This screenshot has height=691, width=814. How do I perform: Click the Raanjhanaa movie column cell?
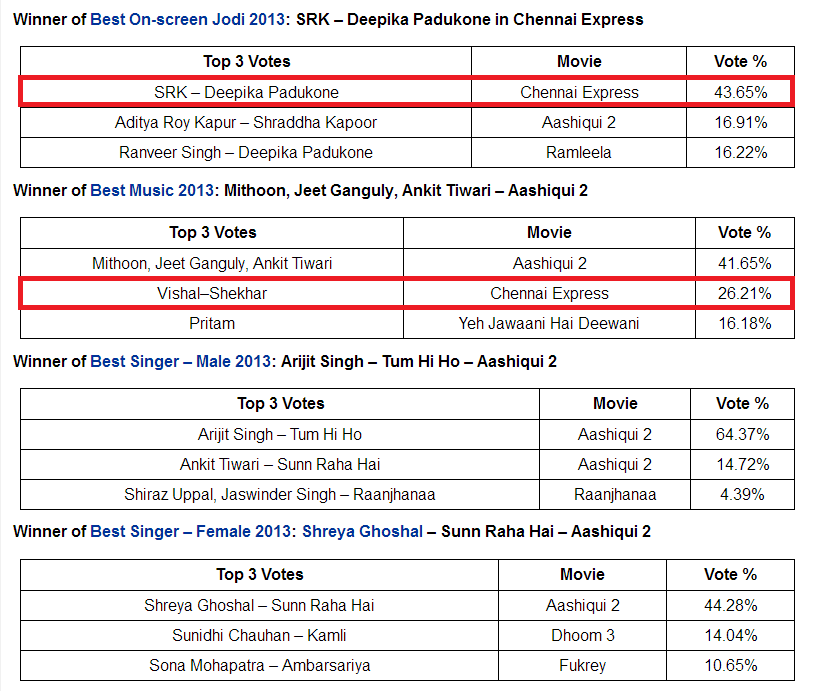tap(615, 494)
